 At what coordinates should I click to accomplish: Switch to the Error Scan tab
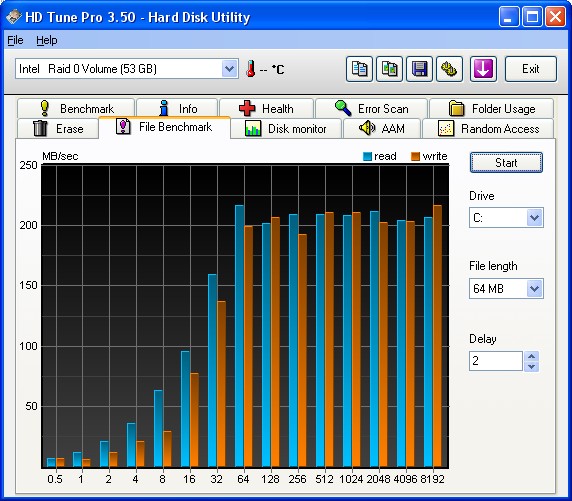371,108
